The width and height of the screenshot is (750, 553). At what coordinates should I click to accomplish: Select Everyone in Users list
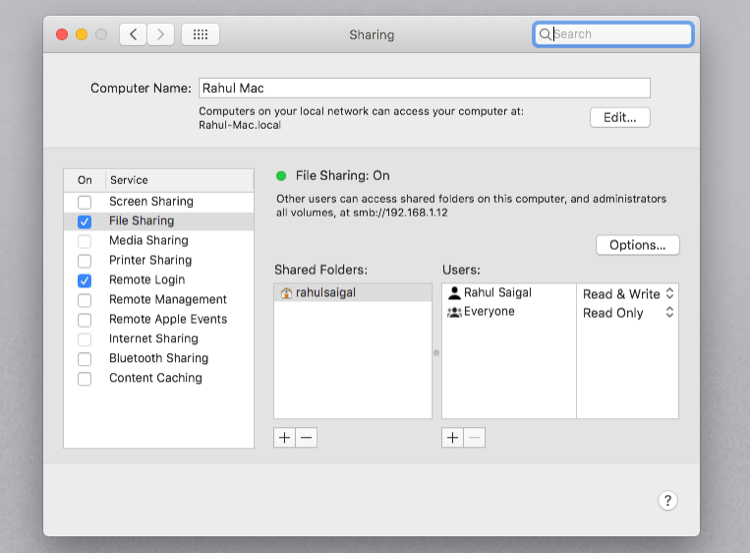coord(509,312)
